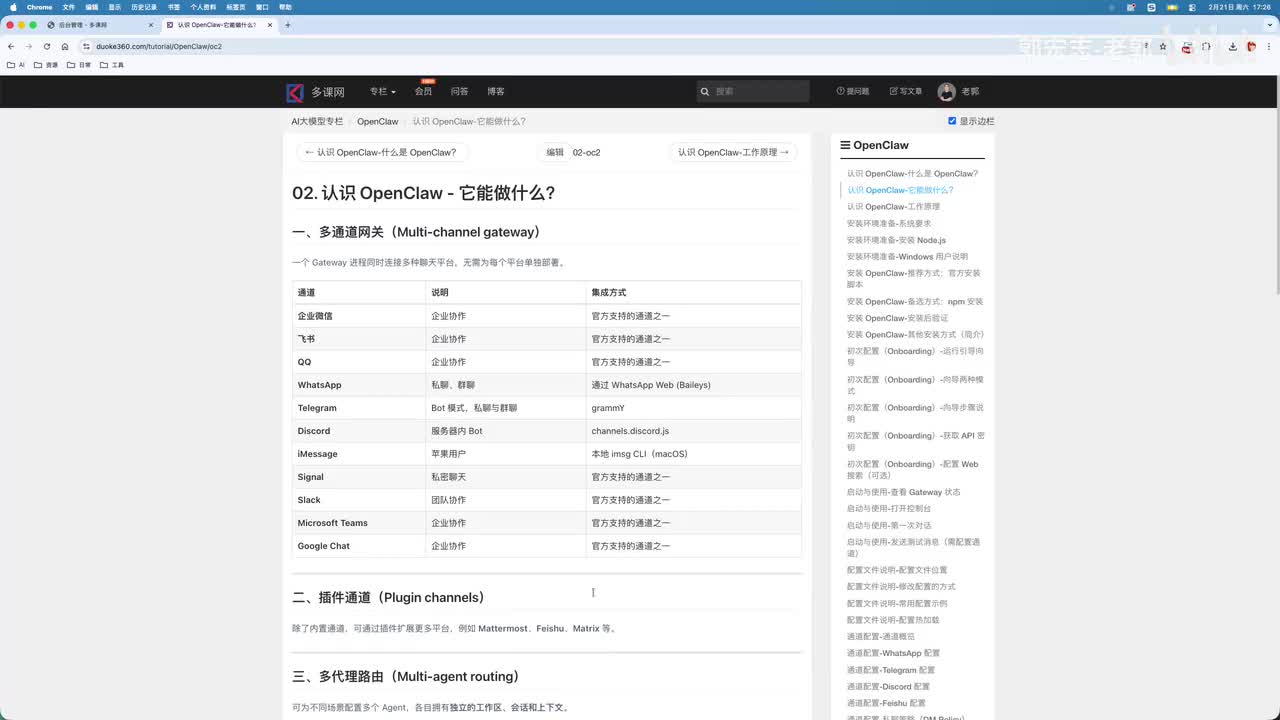The height and width of the screenshot is (720, 1280).
Task: Click the Apple menu icon
Action: [x=13, y=7]
